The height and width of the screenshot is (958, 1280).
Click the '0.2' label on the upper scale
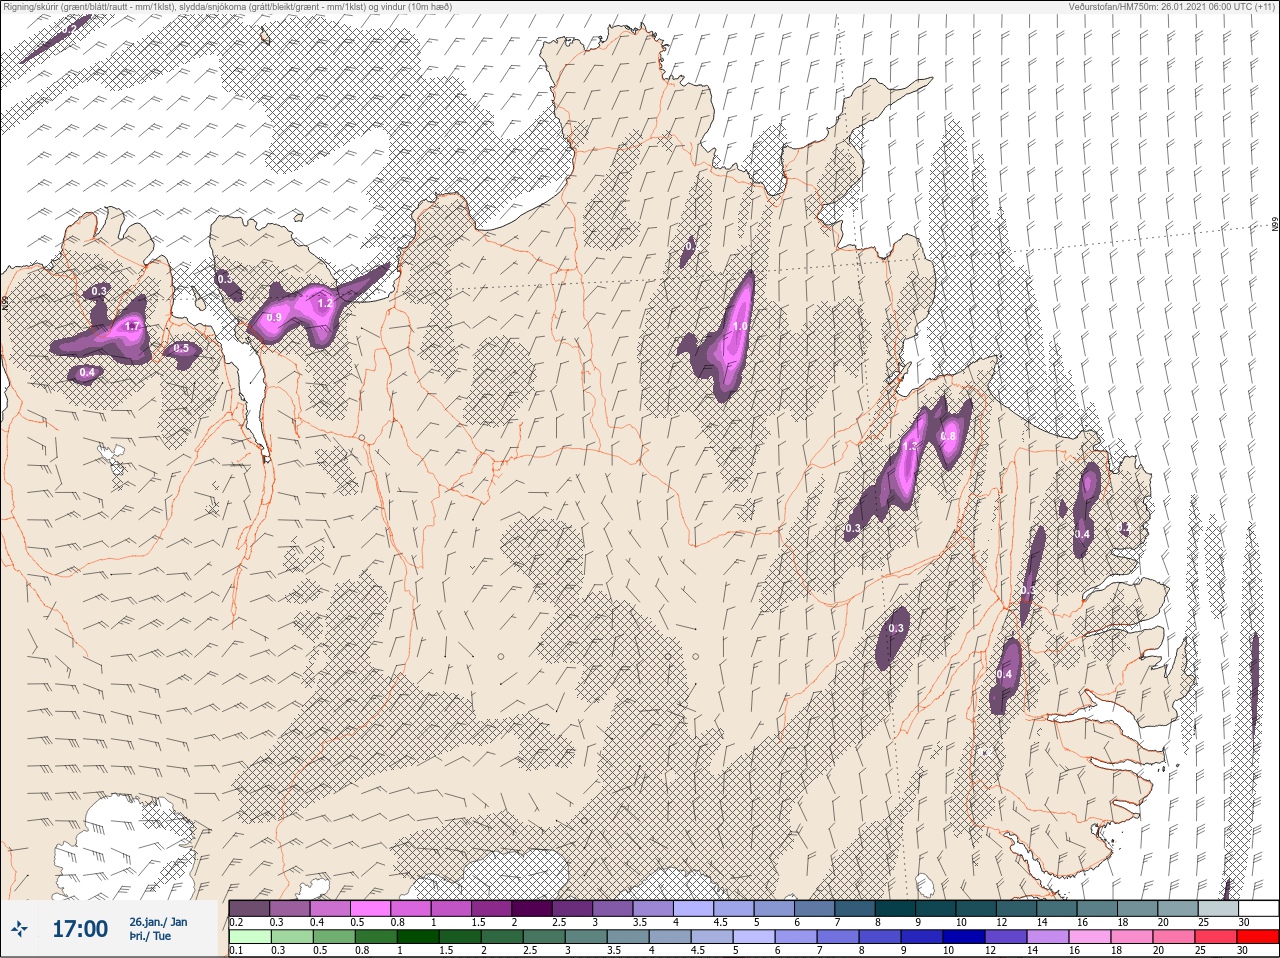point(236,922)
